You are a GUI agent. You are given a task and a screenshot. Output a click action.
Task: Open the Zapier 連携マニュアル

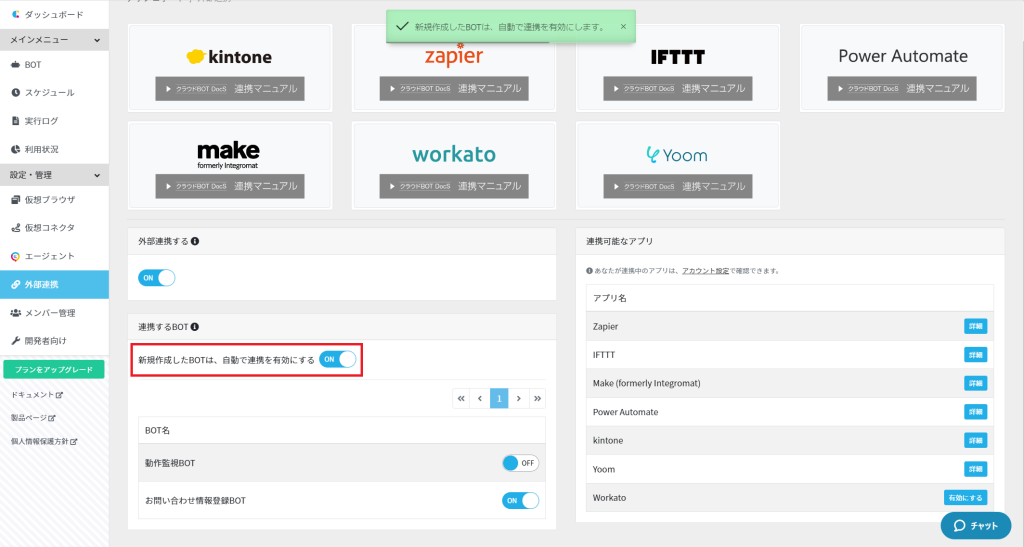[454, 89]
